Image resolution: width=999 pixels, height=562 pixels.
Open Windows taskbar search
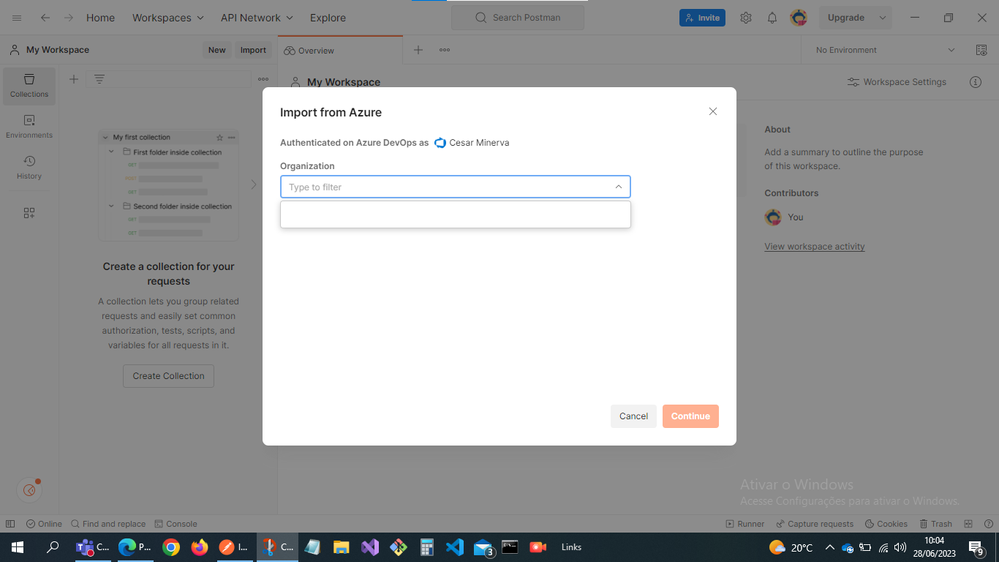tap(53, 547)
